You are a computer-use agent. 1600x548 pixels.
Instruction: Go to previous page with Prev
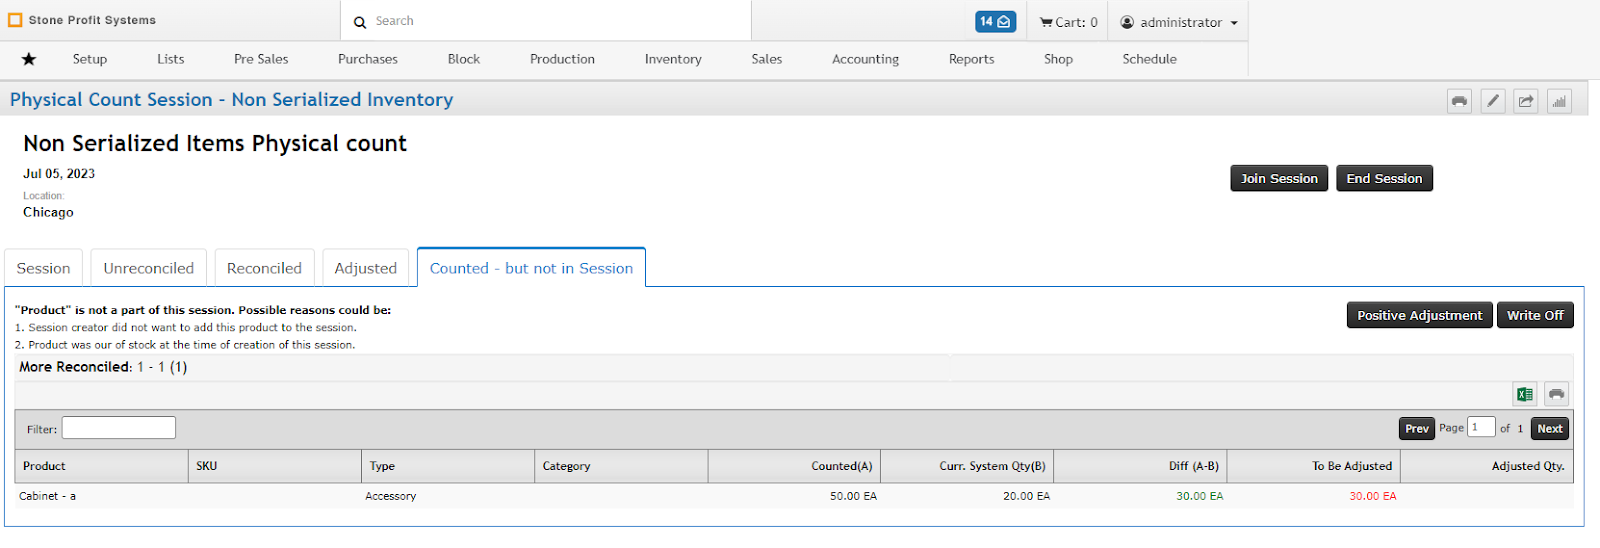(1417, 428)
